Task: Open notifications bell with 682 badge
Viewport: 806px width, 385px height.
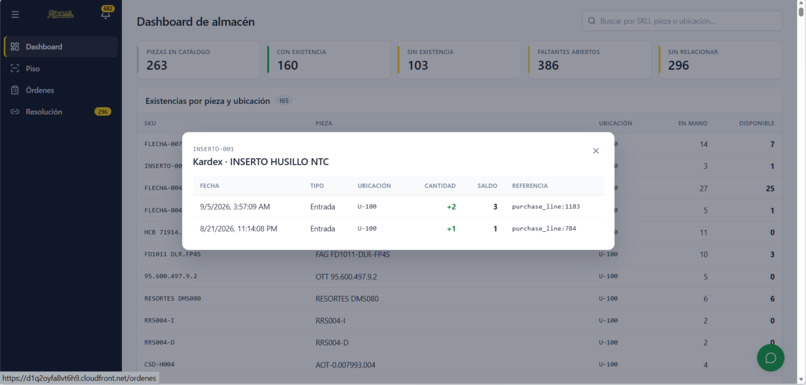Action: click(x=106, y=13)
